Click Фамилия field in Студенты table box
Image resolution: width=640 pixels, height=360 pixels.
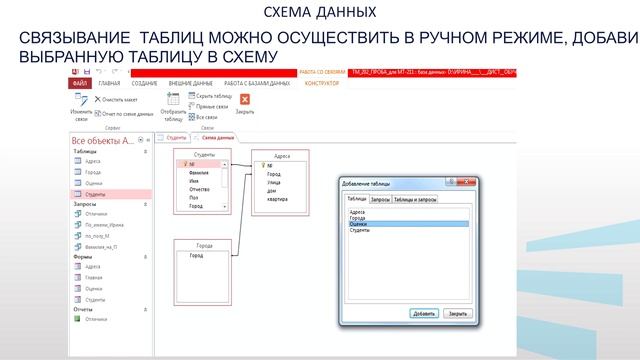click(199, 173)
